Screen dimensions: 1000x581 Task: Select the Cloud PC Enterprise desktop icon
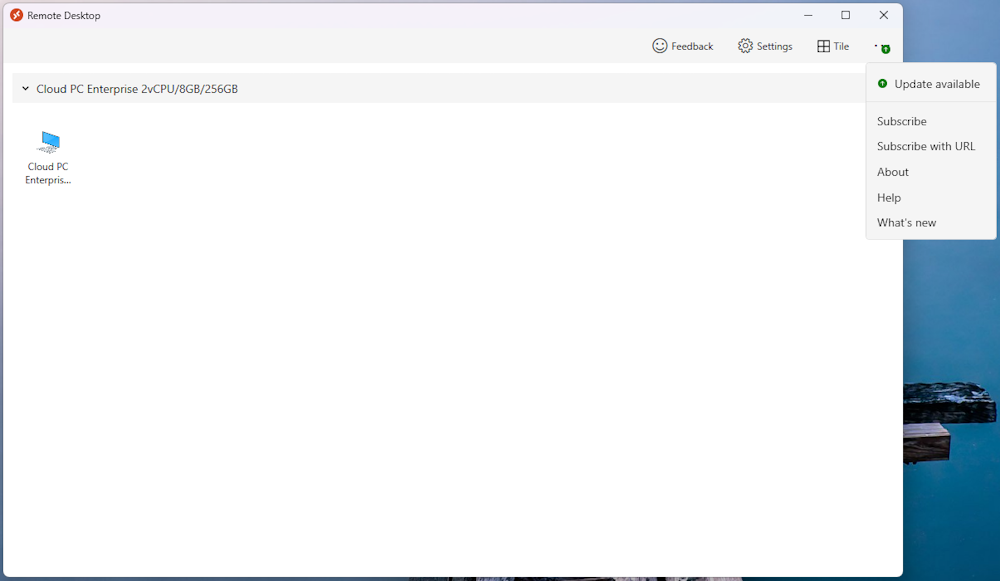tap(48, 158)
